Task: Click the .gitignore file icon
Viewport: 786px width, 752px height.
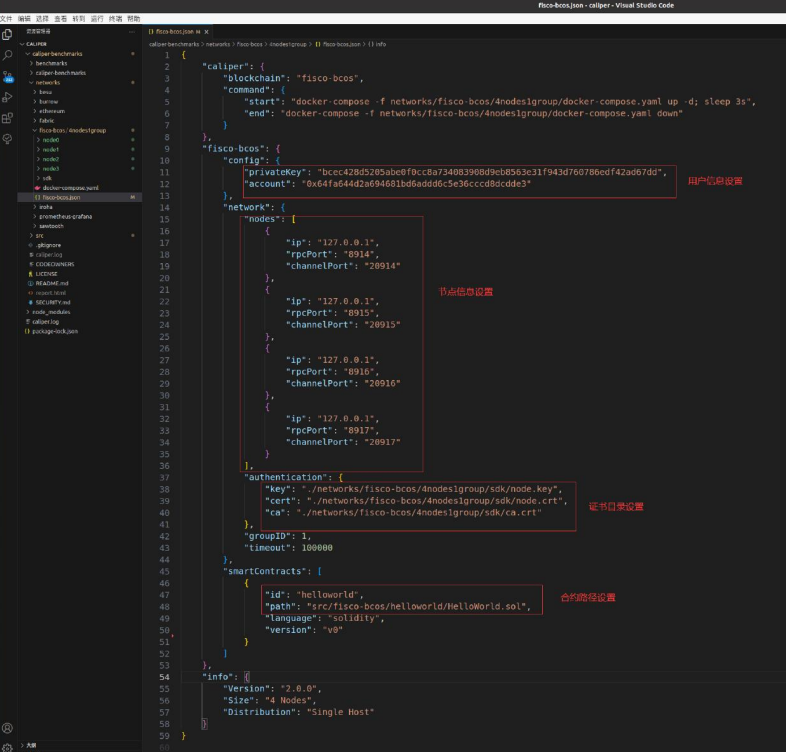Action: tap(31, 245)
